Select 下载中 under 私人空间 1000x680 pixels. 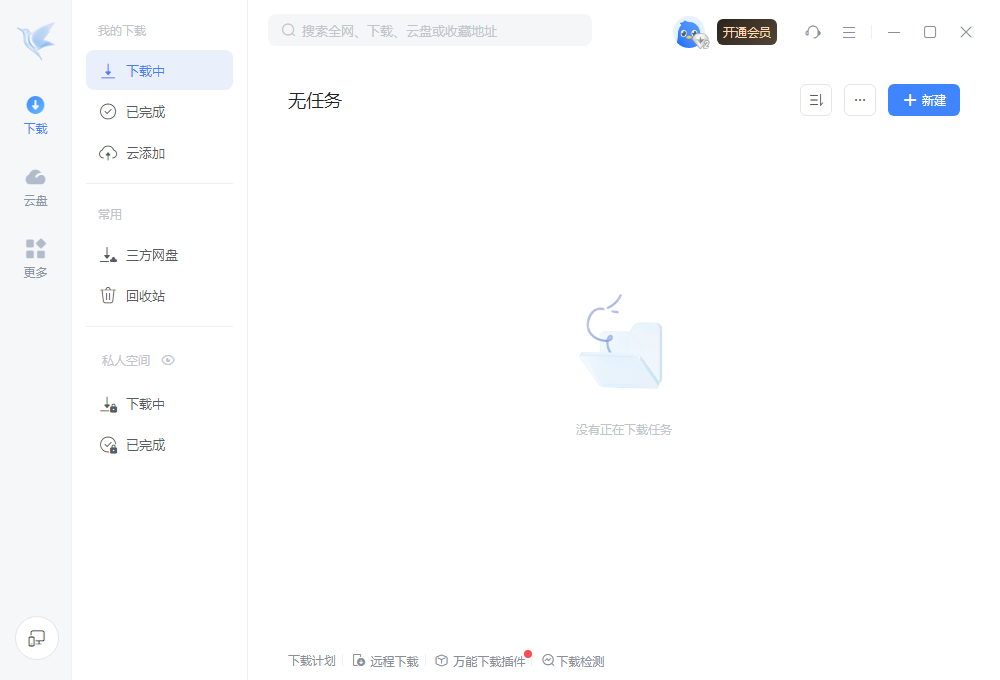tap(146, 404)
